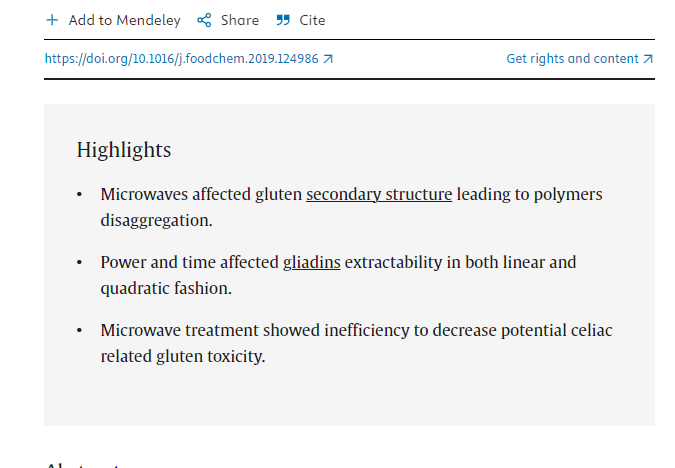Click the highlight about polymers disaggregation
The image size is (675, 468).
(351, 207)
